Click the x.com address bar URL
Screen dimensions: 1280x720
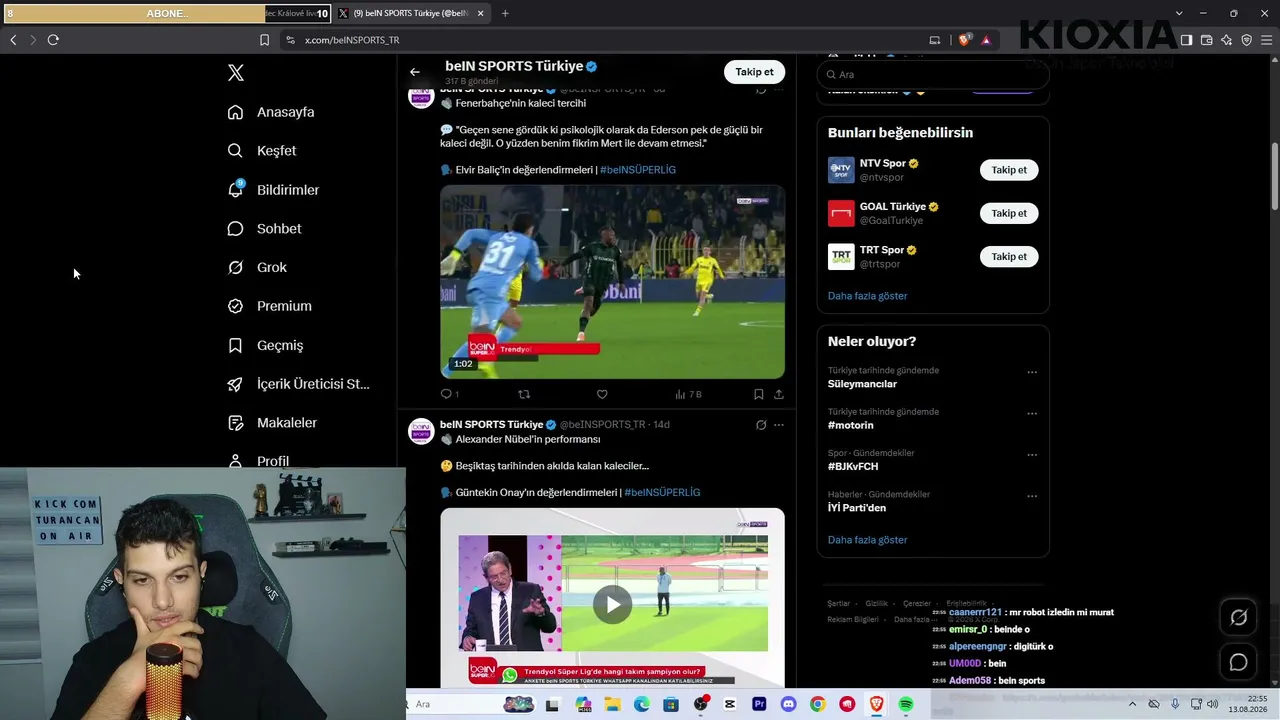coord(352,40)
